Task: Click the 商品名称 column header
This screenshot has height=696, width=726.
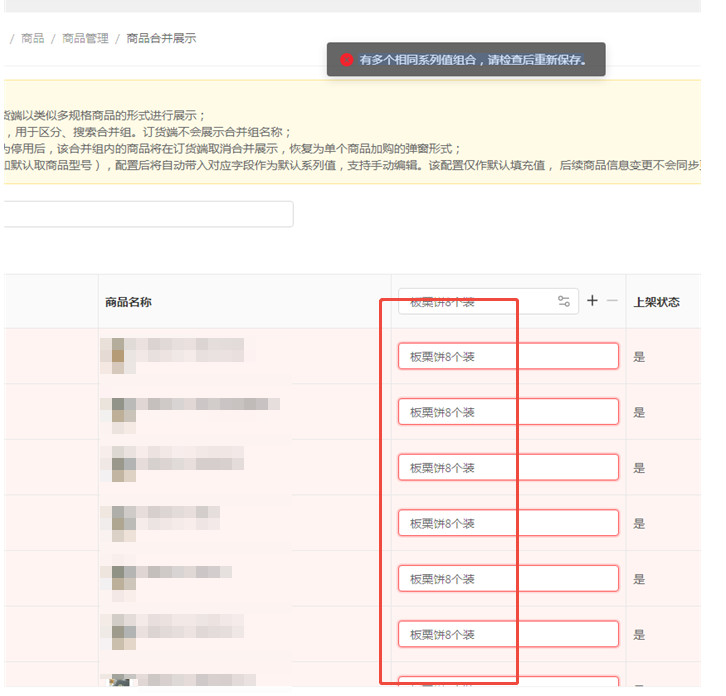Action: pos(128,302)
